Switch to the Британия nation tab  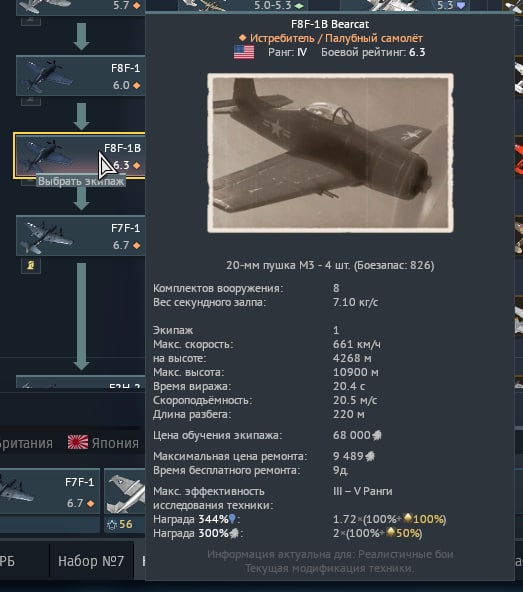26,443
